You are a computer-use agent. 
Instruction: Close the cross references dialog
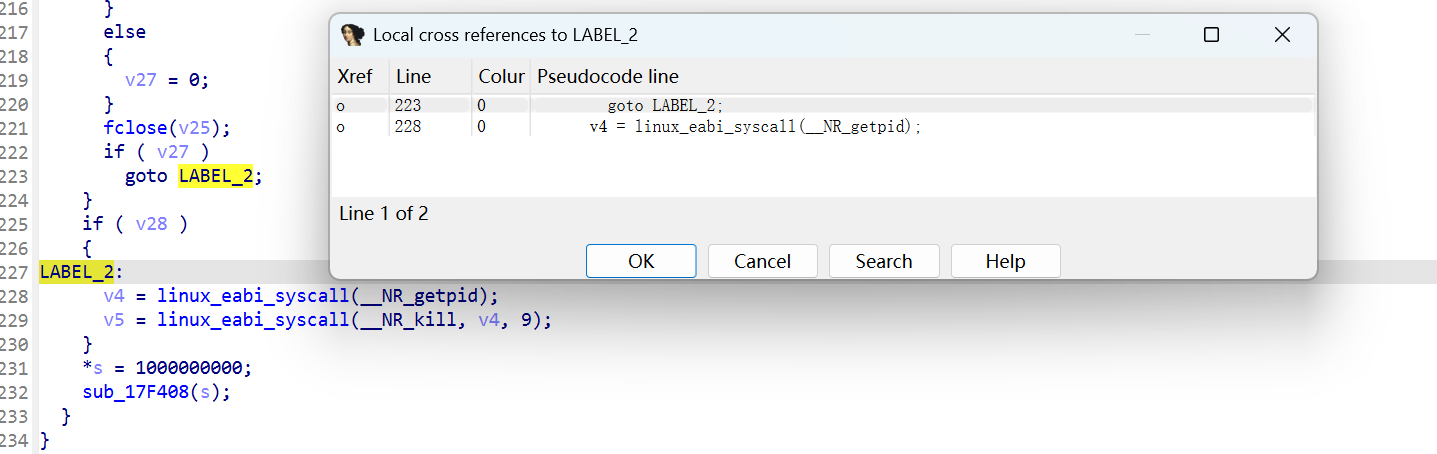pyautogui.click(x=1282, y=35)
